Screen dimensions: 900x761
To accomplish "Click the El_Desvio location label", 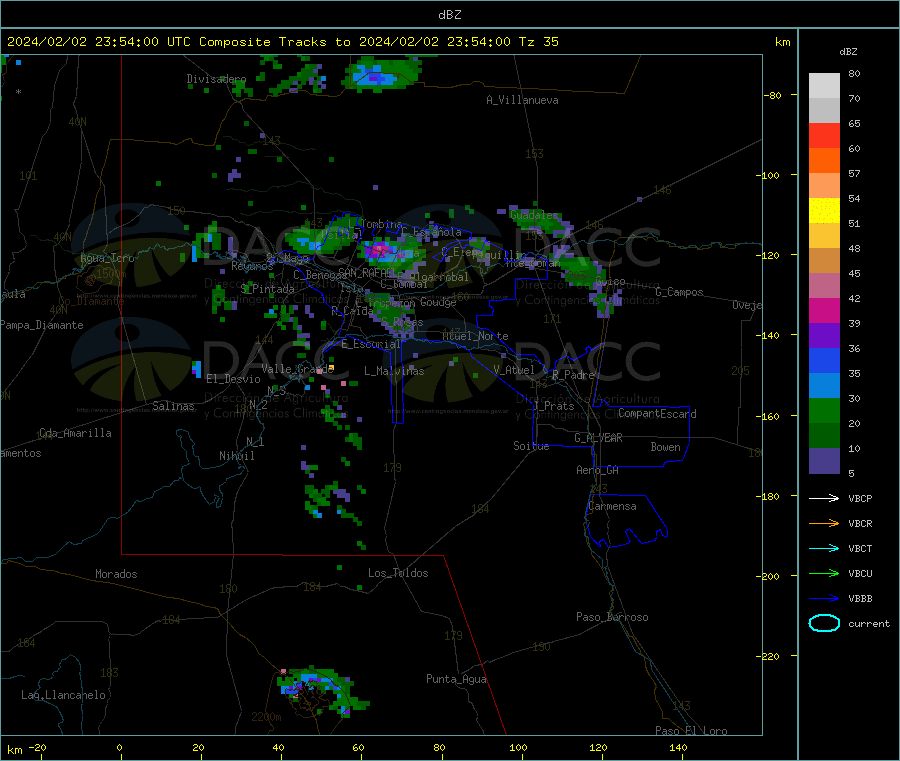I will tap(234, 379).
